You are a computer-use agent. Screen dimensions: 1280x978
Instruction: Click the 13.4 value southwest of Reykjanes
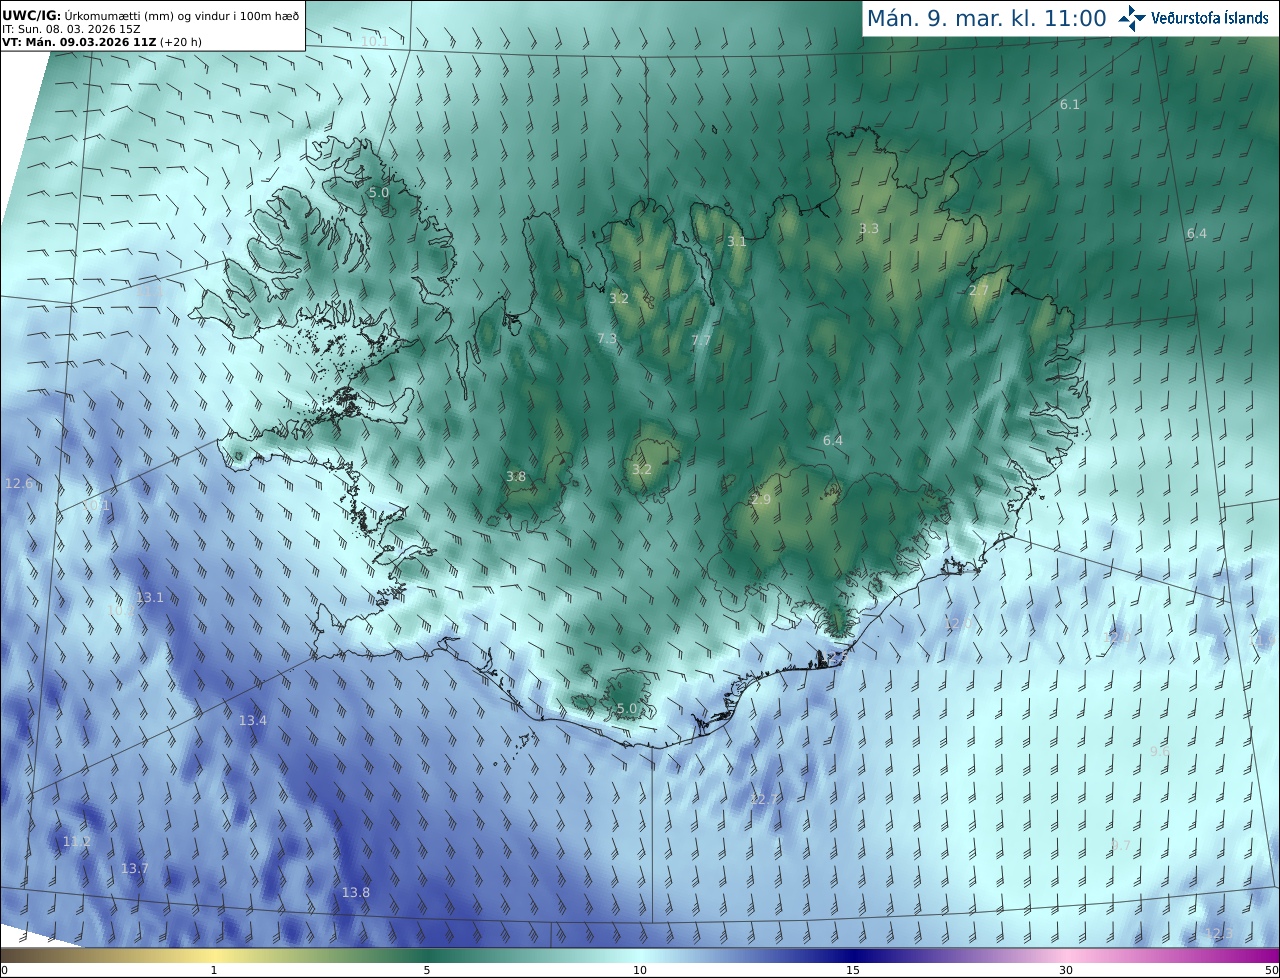[253, 721]
